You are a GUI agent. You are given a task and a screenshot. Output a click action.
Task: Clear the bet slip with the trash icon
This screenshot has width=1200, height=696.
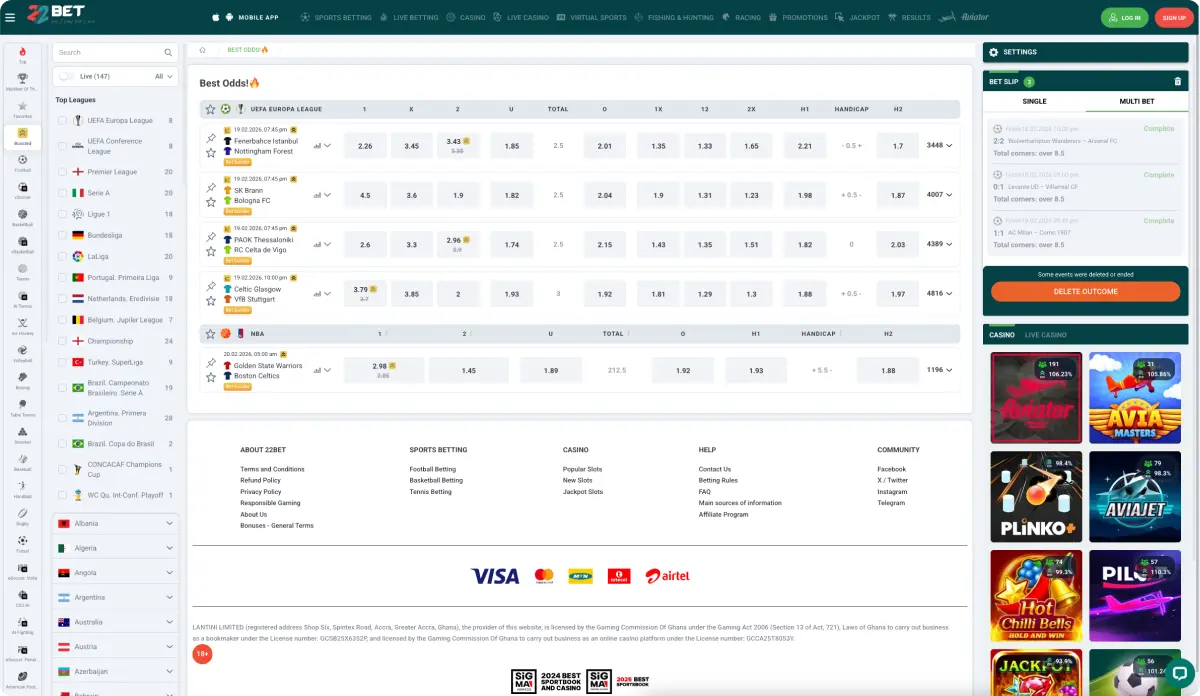(1177, 81)
